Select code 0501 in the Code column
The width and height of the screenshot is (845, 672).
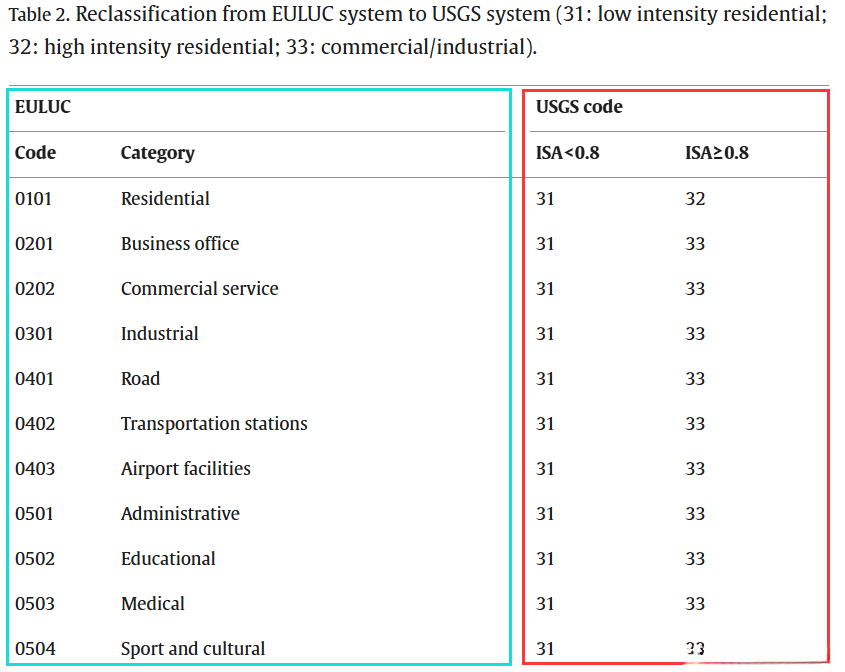point(34,514)
